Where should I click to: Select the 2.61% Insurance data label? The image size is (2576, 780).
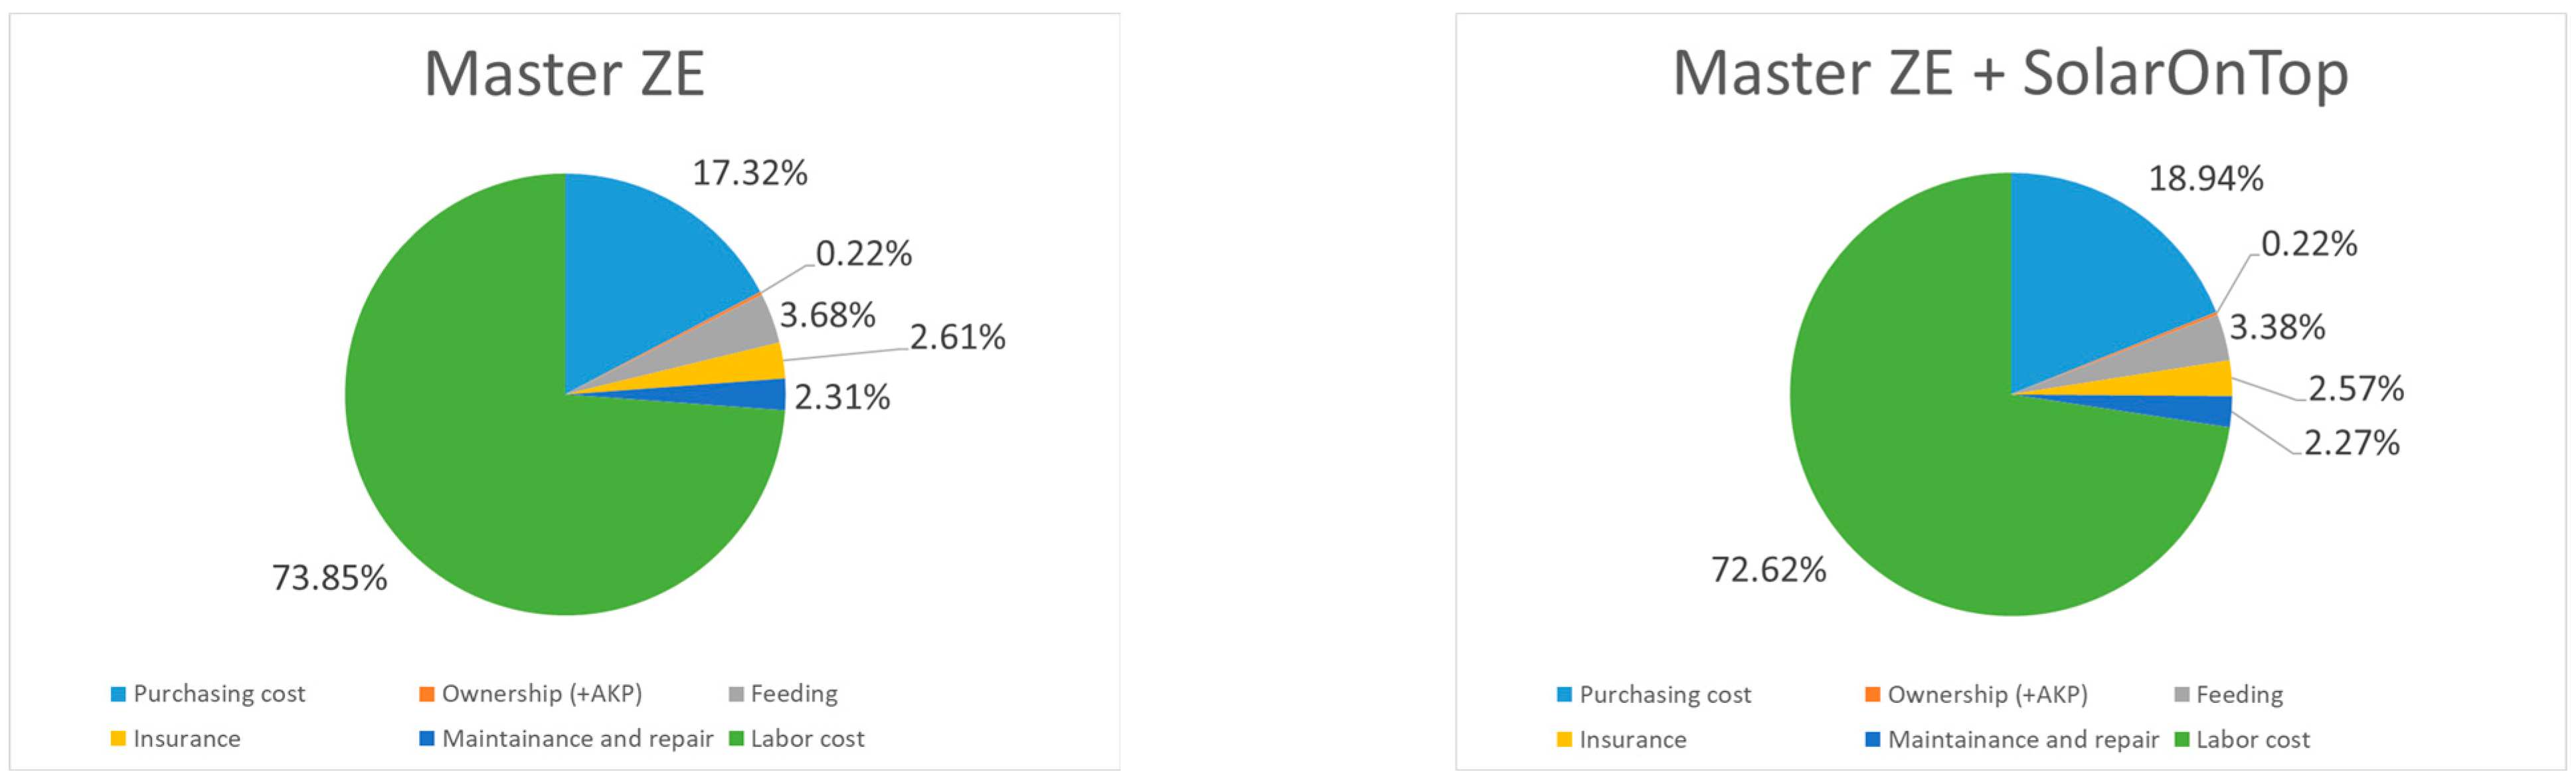click(x=957, y=337)
